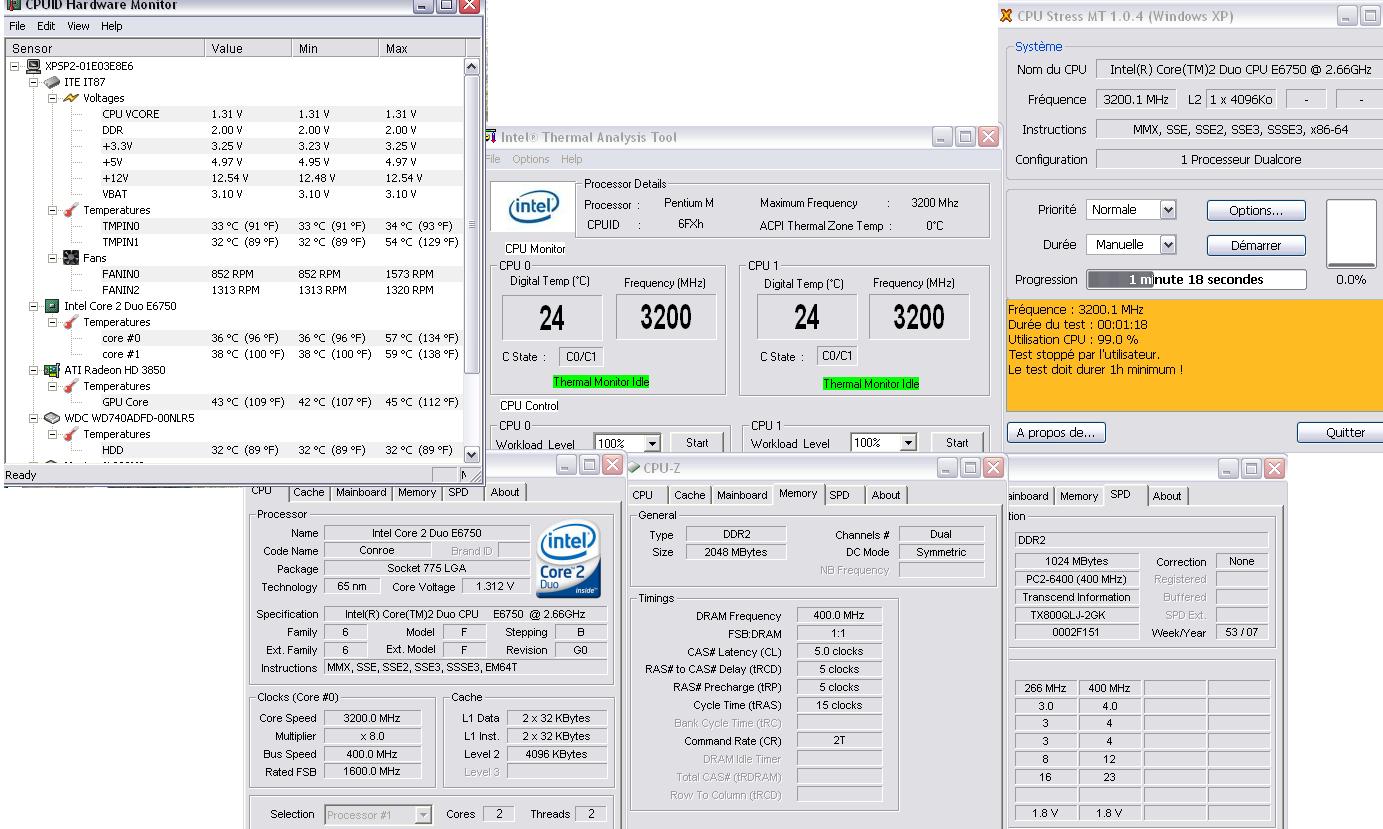
Task: Click the Fans icon in sensor tree
Action: pos(70,258)
